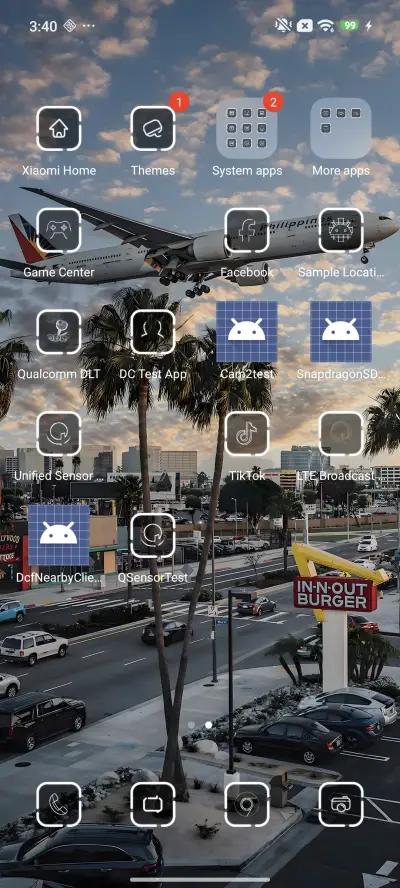Open the Phone dialer in the dock
Image resolution: width=400 pixels, height=888 pixels.
click(x=59, y=805)
